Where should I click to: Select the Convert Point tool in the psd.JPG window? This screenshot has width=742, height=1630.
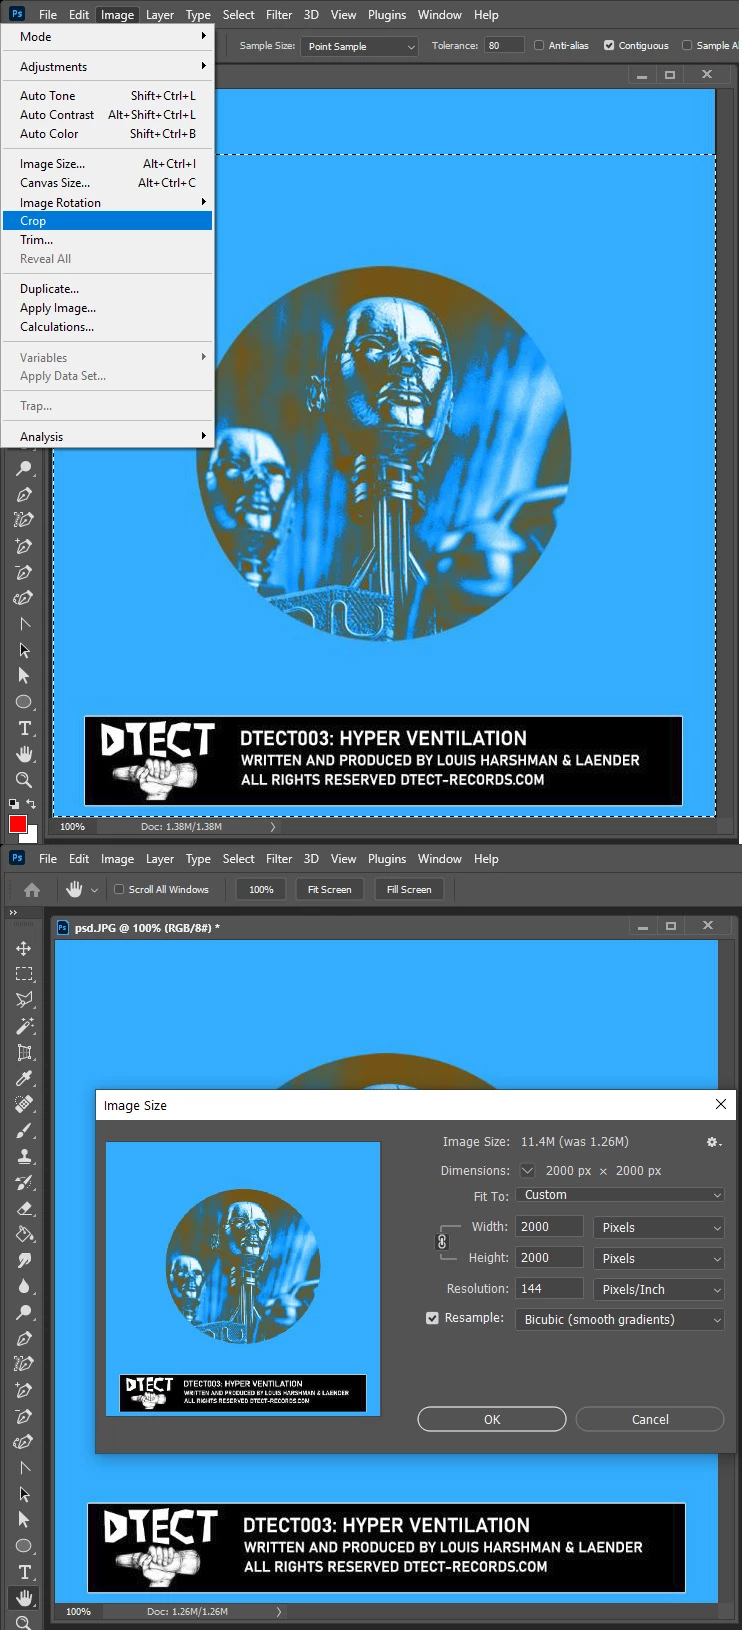coord(24,1468)
